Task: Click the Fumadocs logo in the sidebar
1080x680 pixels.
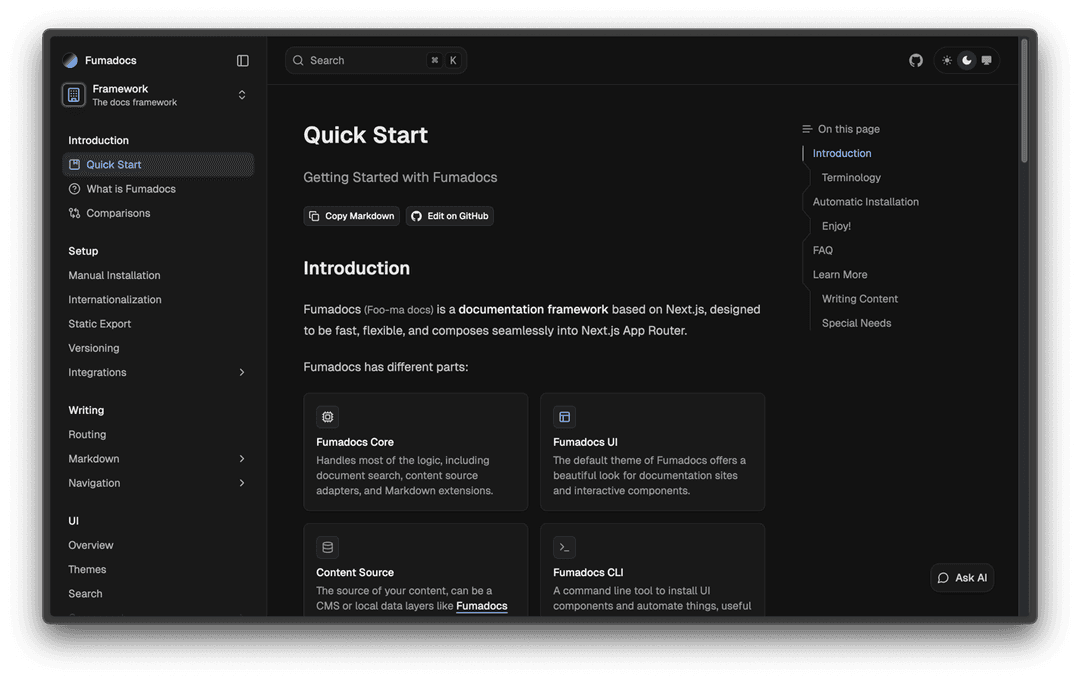Action: coord(70,61)
